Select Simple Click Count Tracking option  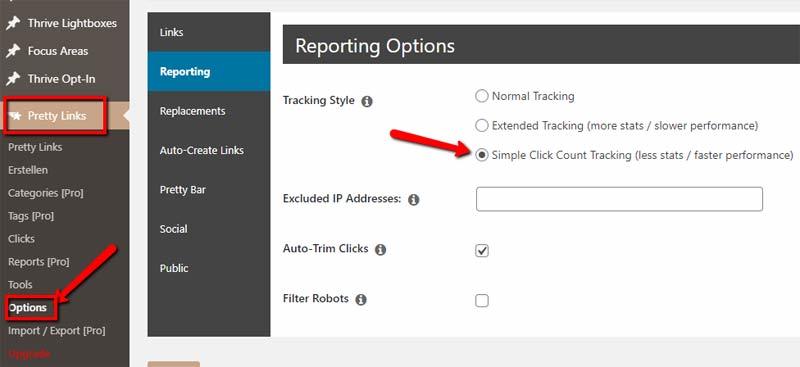(482, 155)
